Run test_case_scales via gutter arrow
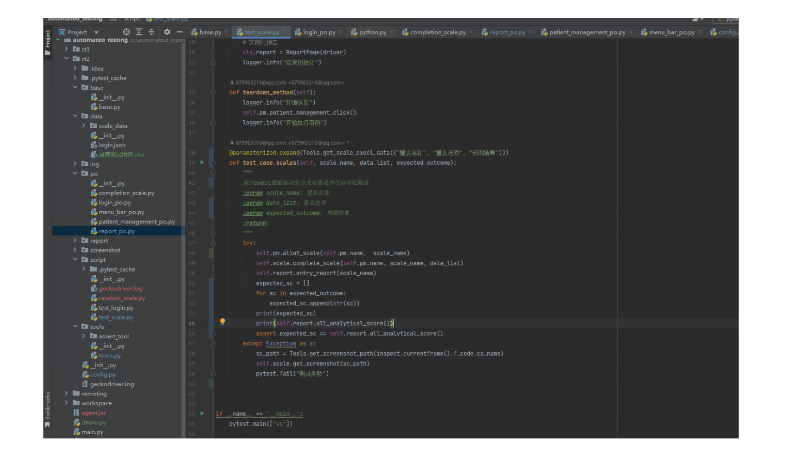Screen dimensions: 800x453 (202, 163)
